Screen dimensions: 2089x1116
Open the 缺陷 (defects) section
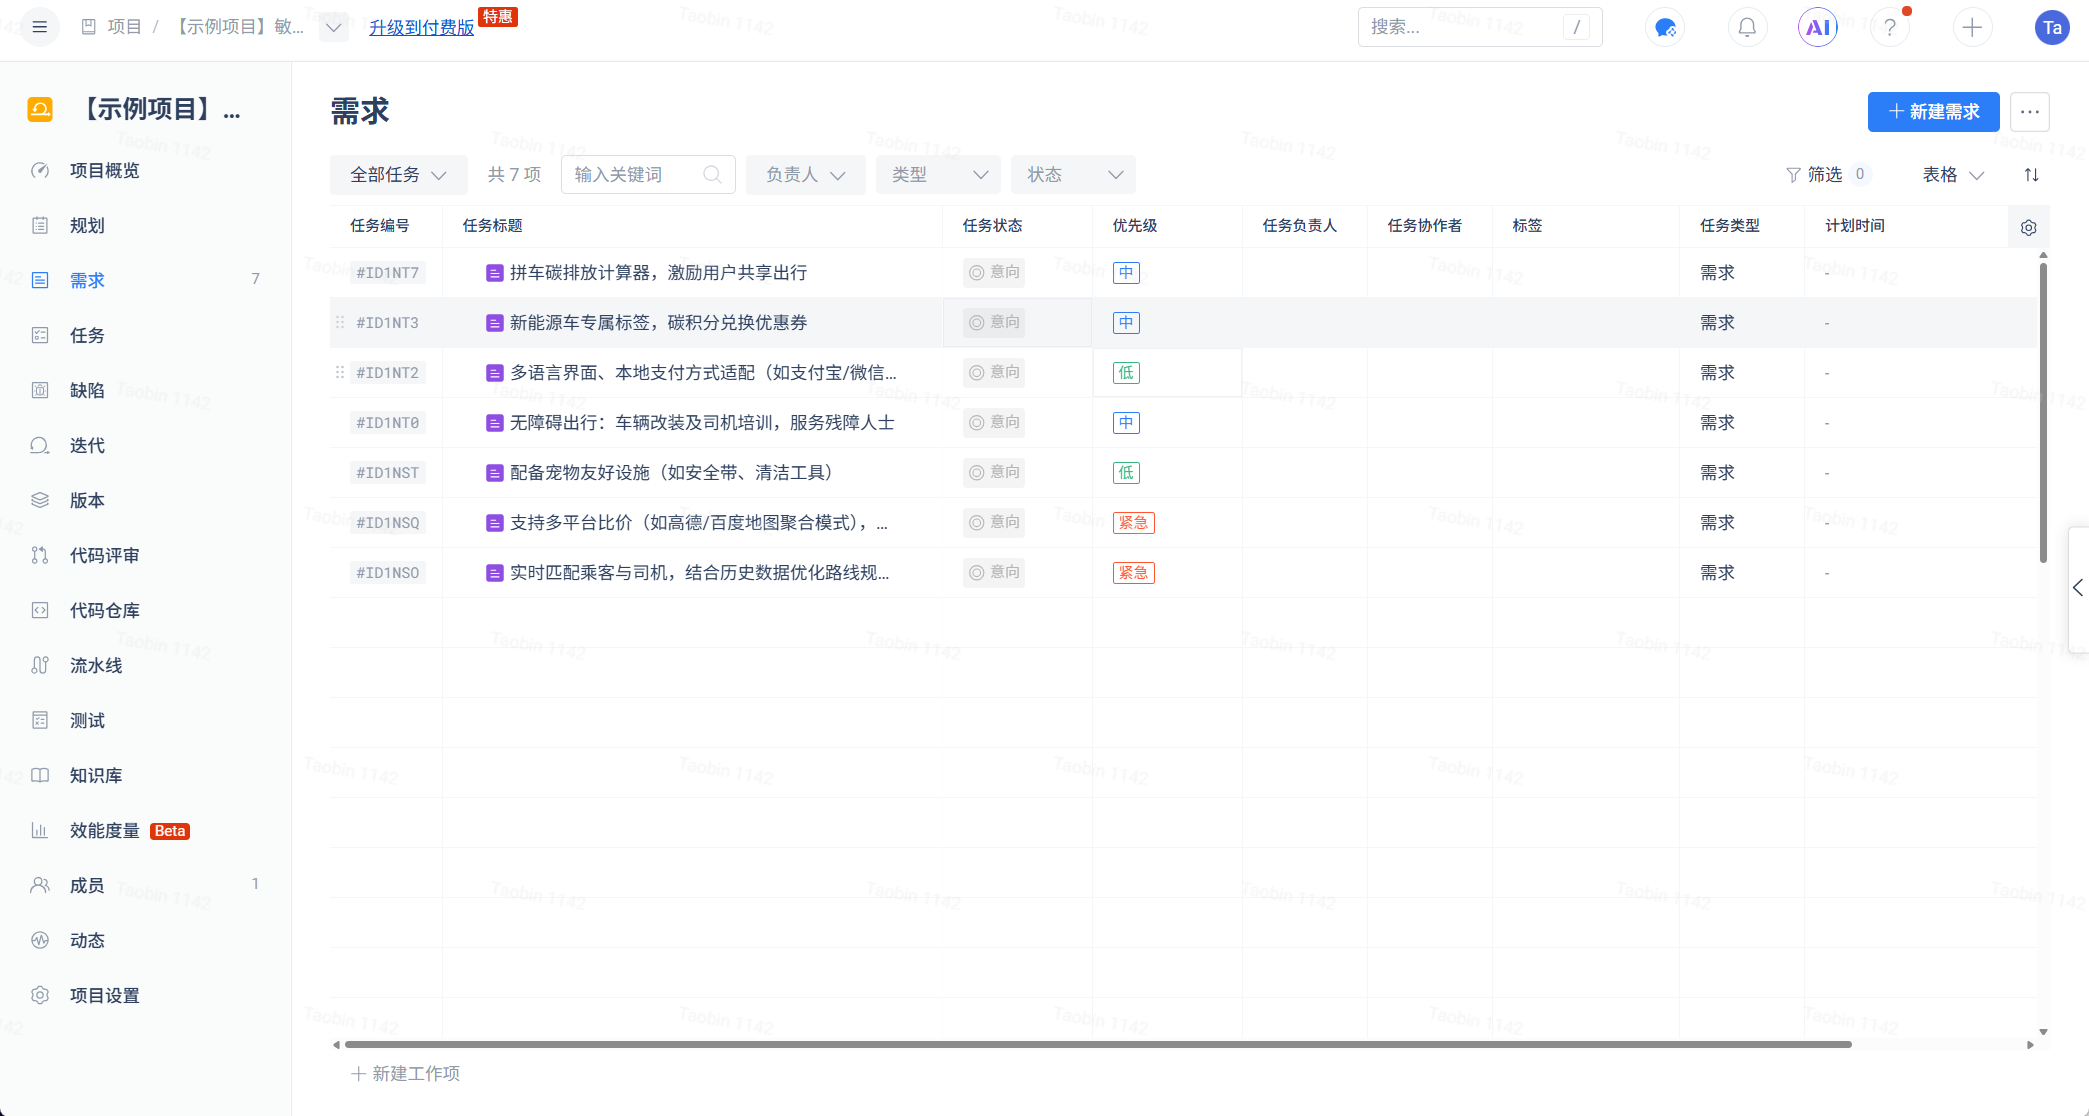tap(86, 390)
